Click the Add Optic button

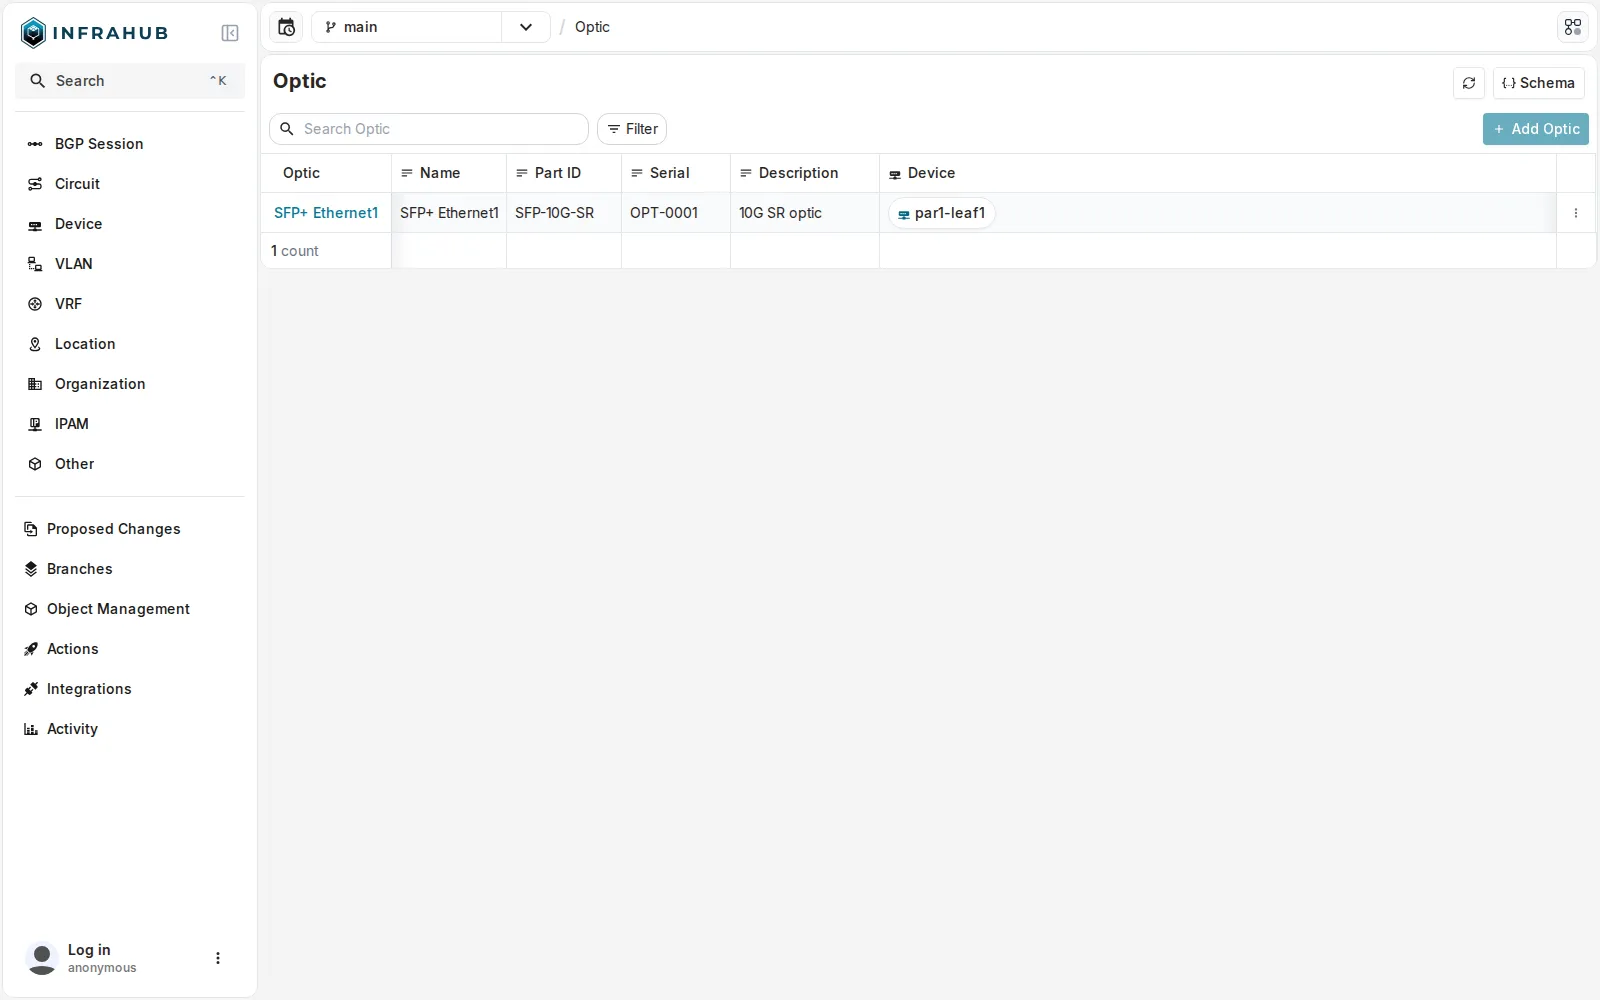[1536, 129]
